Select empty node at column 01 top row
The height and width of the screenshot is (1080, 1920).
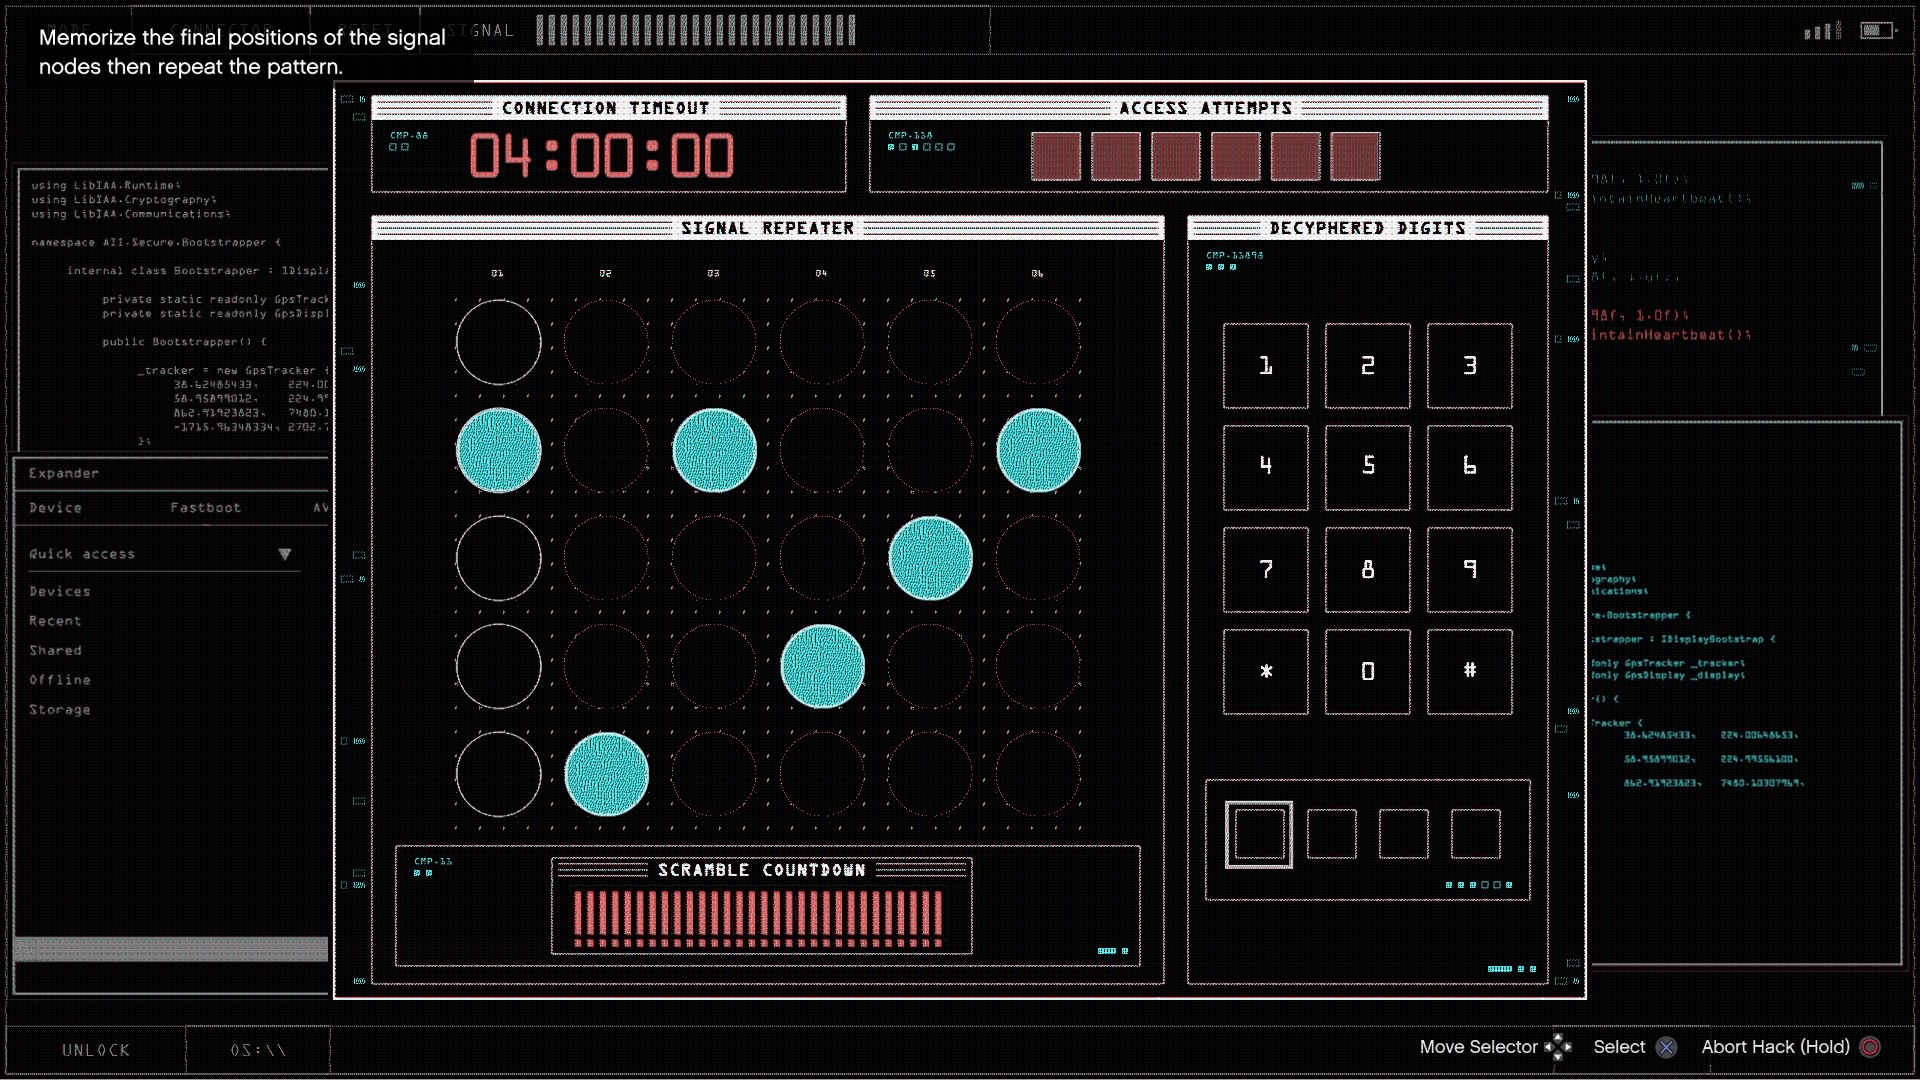point(498,342)
